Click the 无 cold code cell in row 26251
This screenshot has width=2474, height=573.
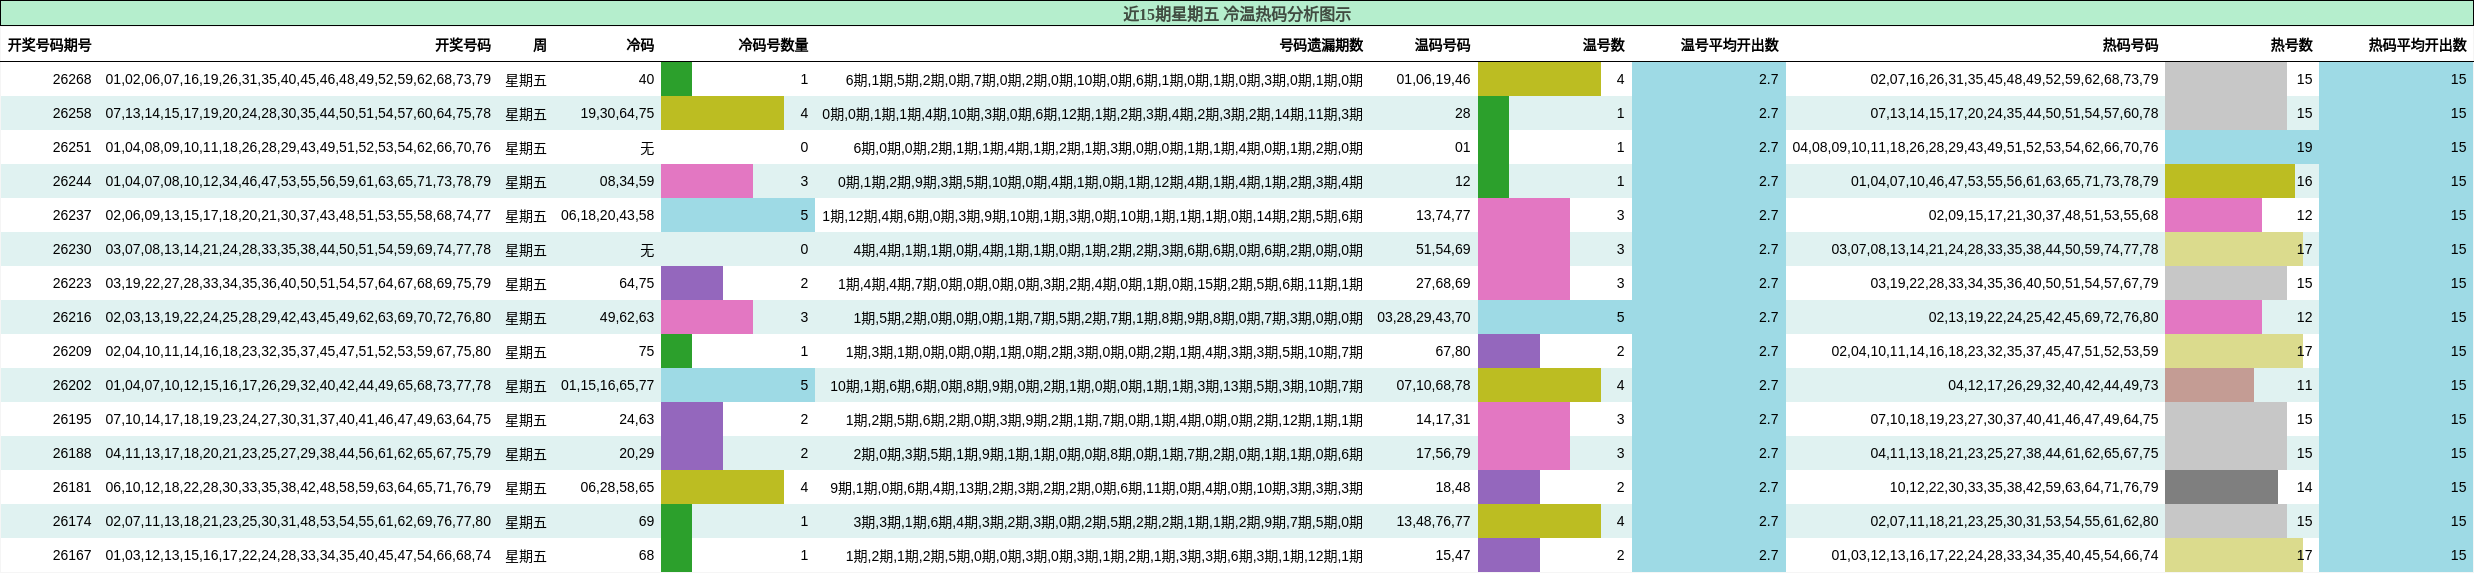coord(647,148)
